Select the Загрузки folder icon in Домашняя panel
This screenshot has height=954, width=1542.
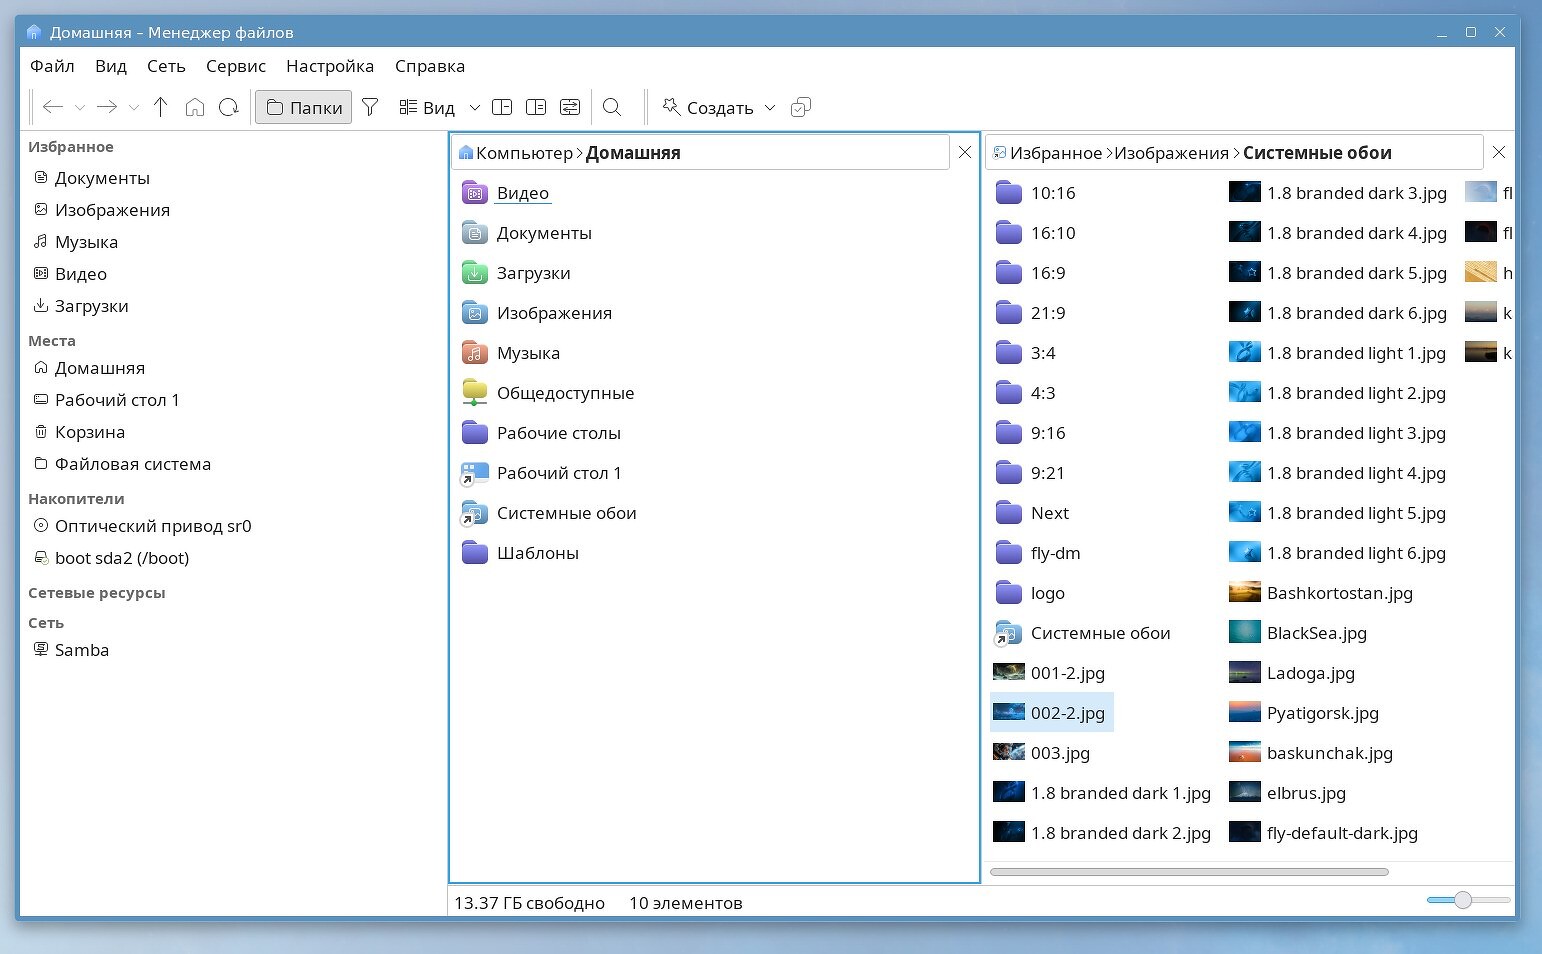point(475,273)
